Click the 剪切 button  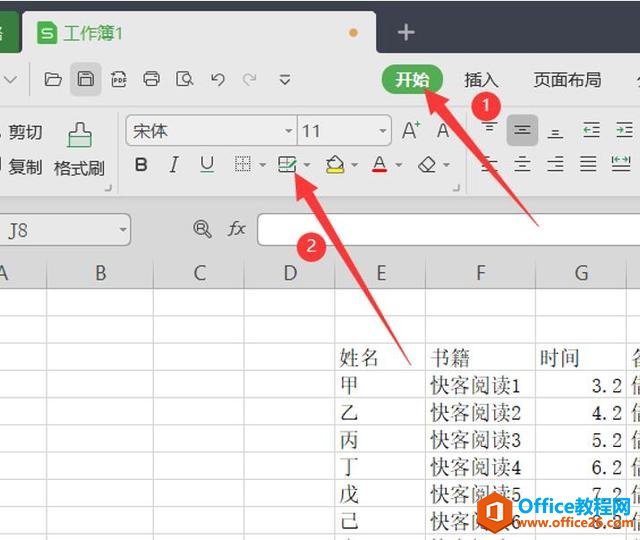click(25, 132)
